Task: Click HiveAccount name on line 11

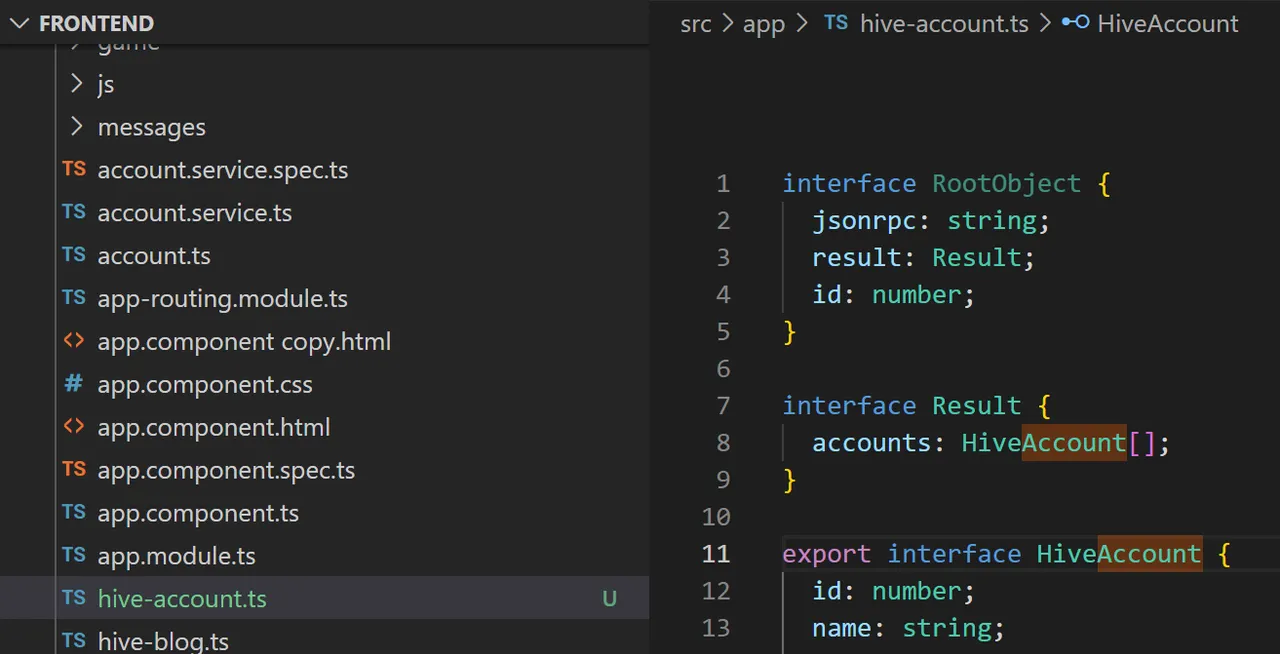Action: (1119, 554)
